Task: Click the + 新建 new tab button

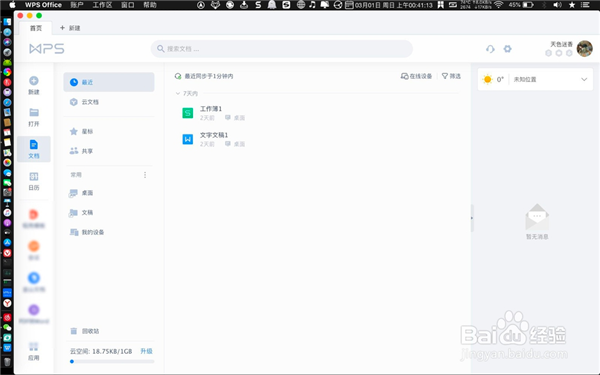Action: 70,28
